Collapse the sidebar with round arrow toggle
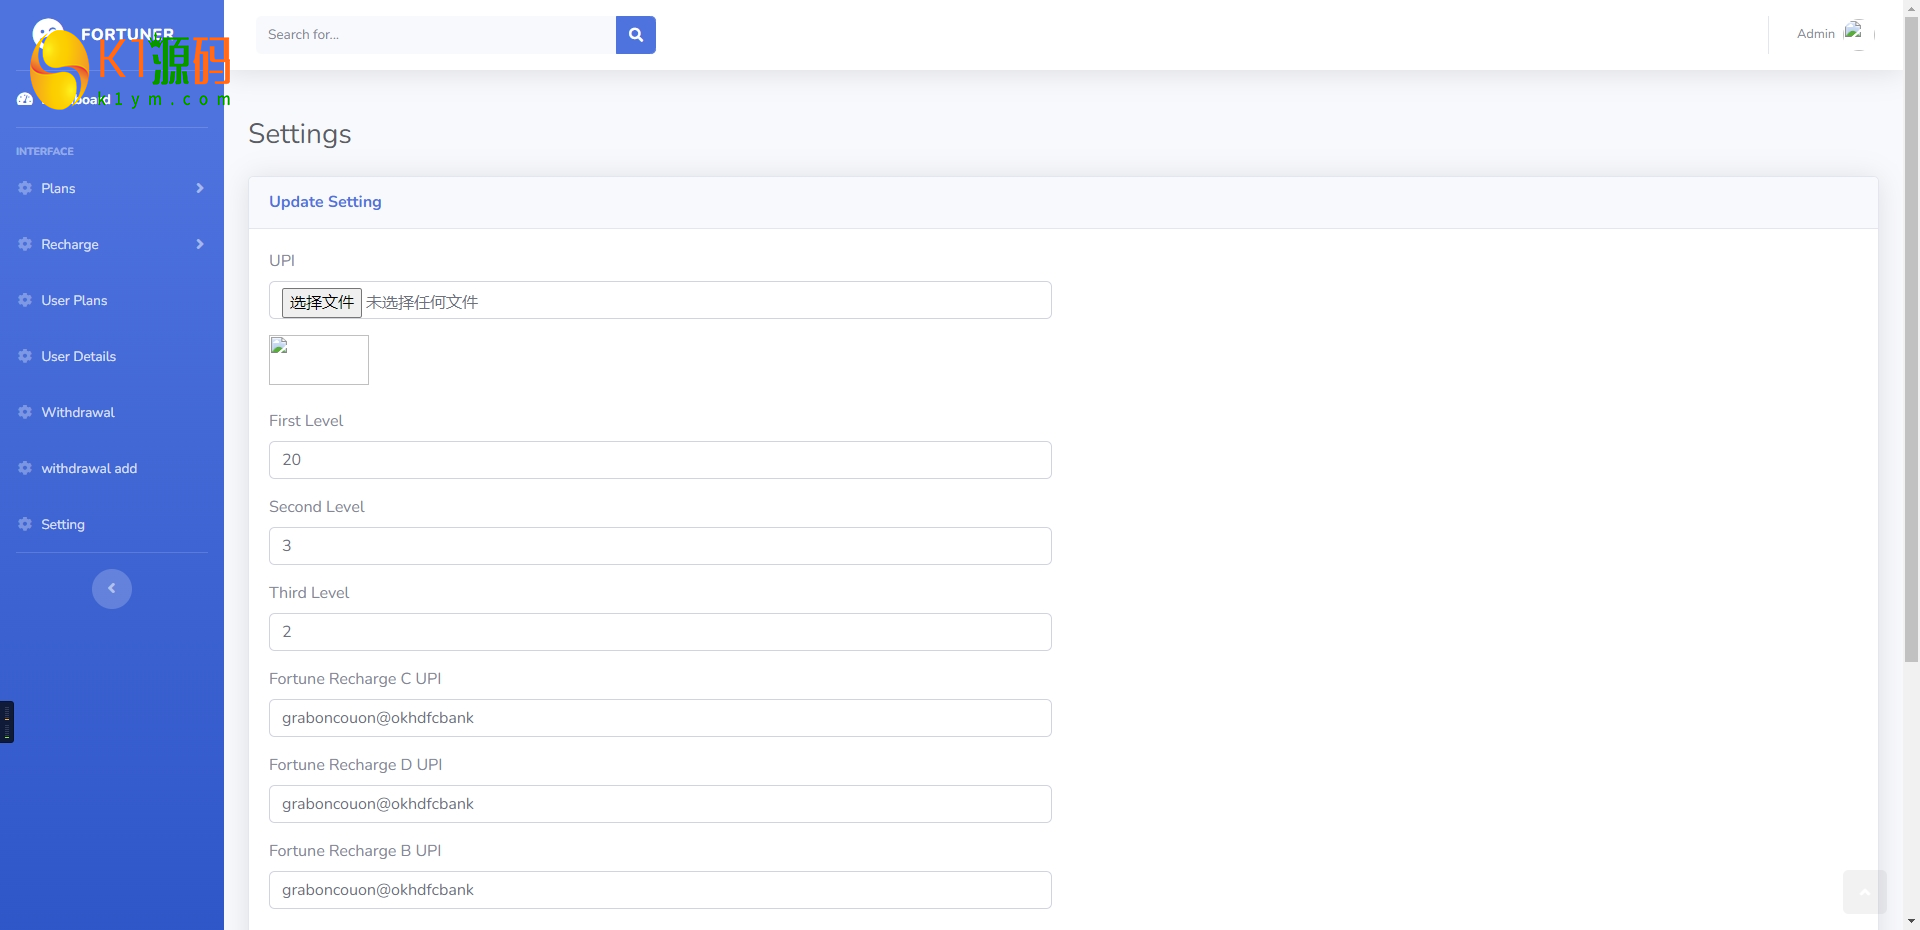The image size is (1920, 930). 112,588
